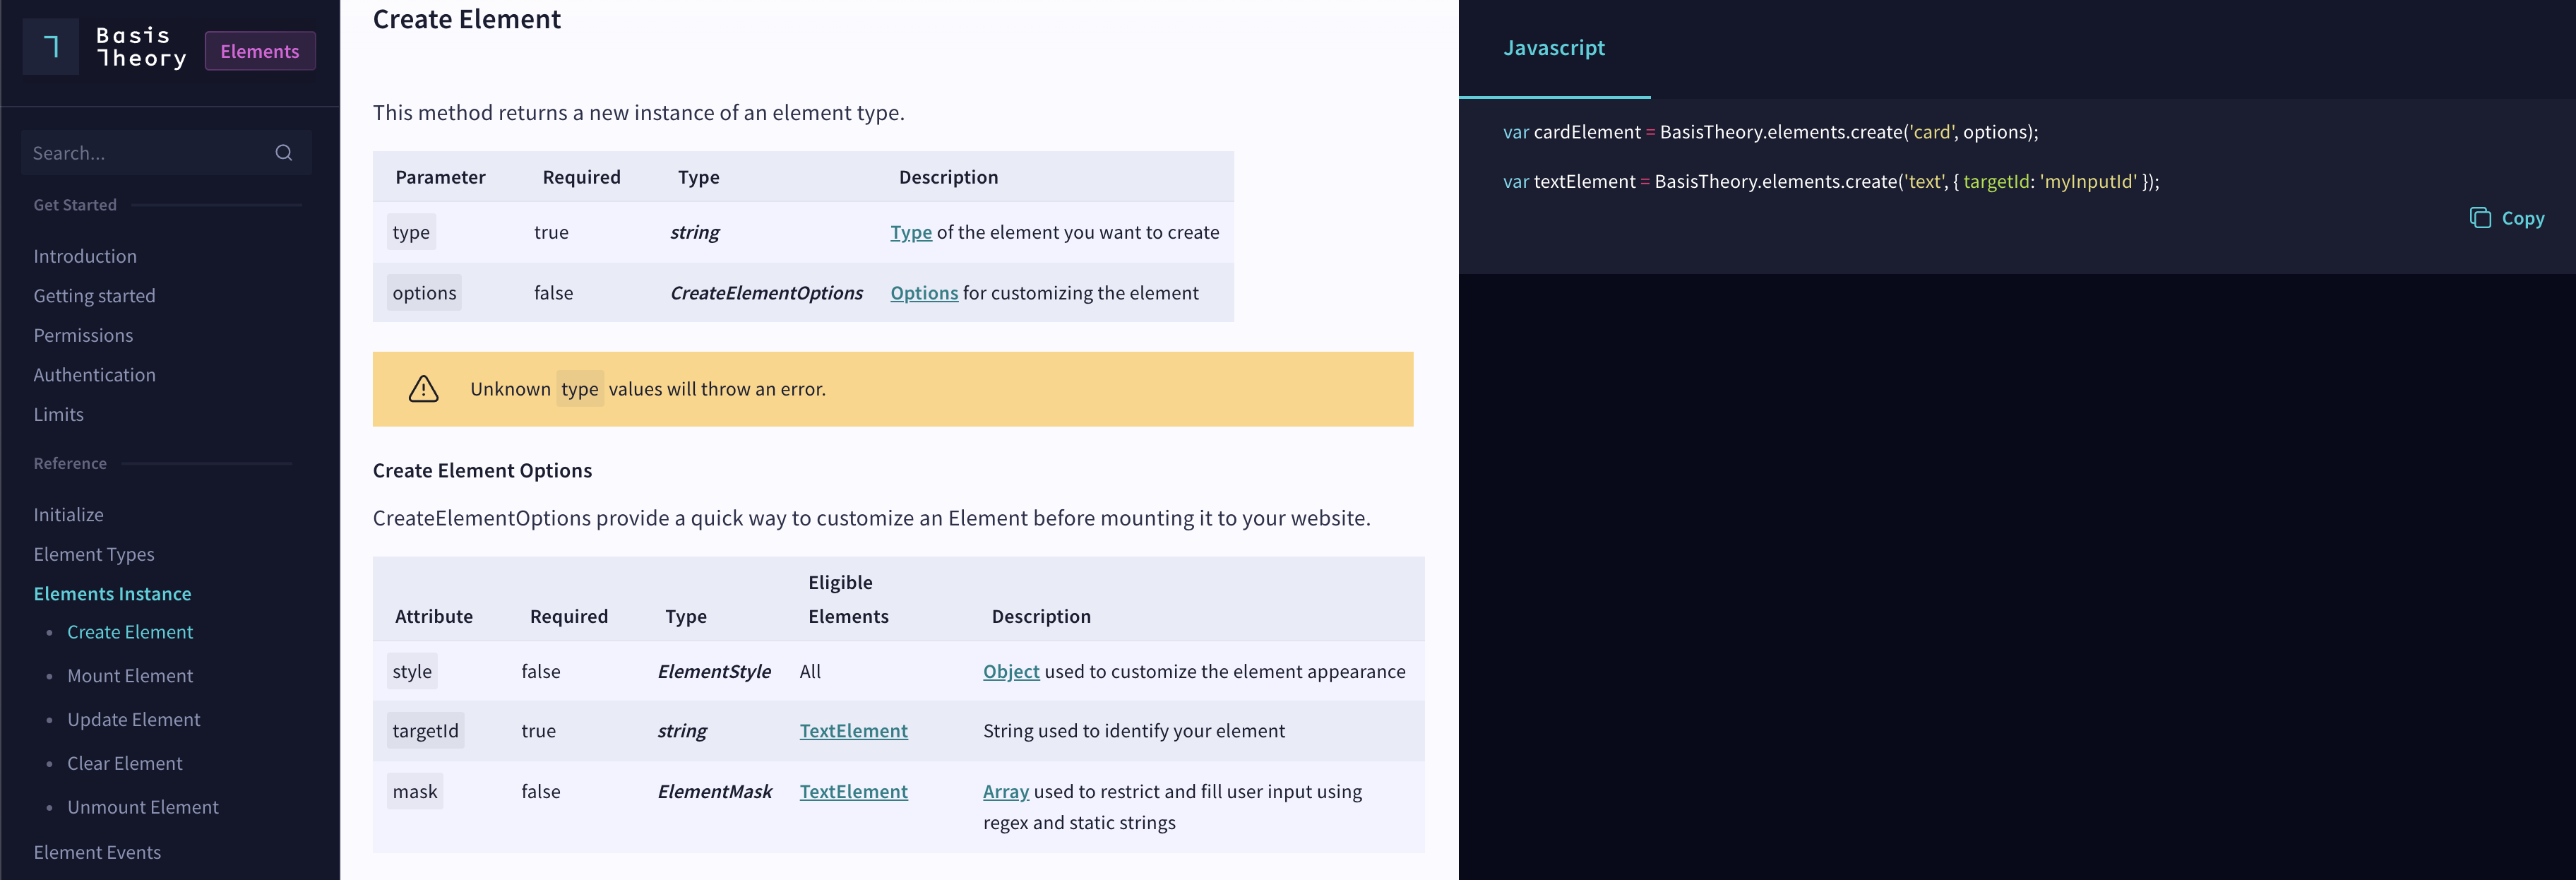Follow the Type link in parameter table

911,232
